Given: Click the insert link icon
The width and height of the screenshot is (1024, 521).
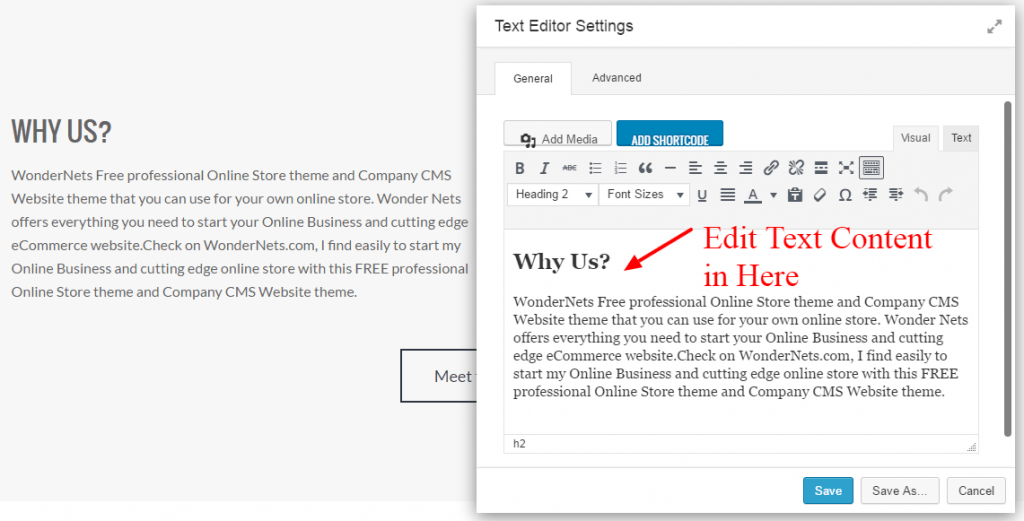Looking at the screenshot, I should point(771,168).
